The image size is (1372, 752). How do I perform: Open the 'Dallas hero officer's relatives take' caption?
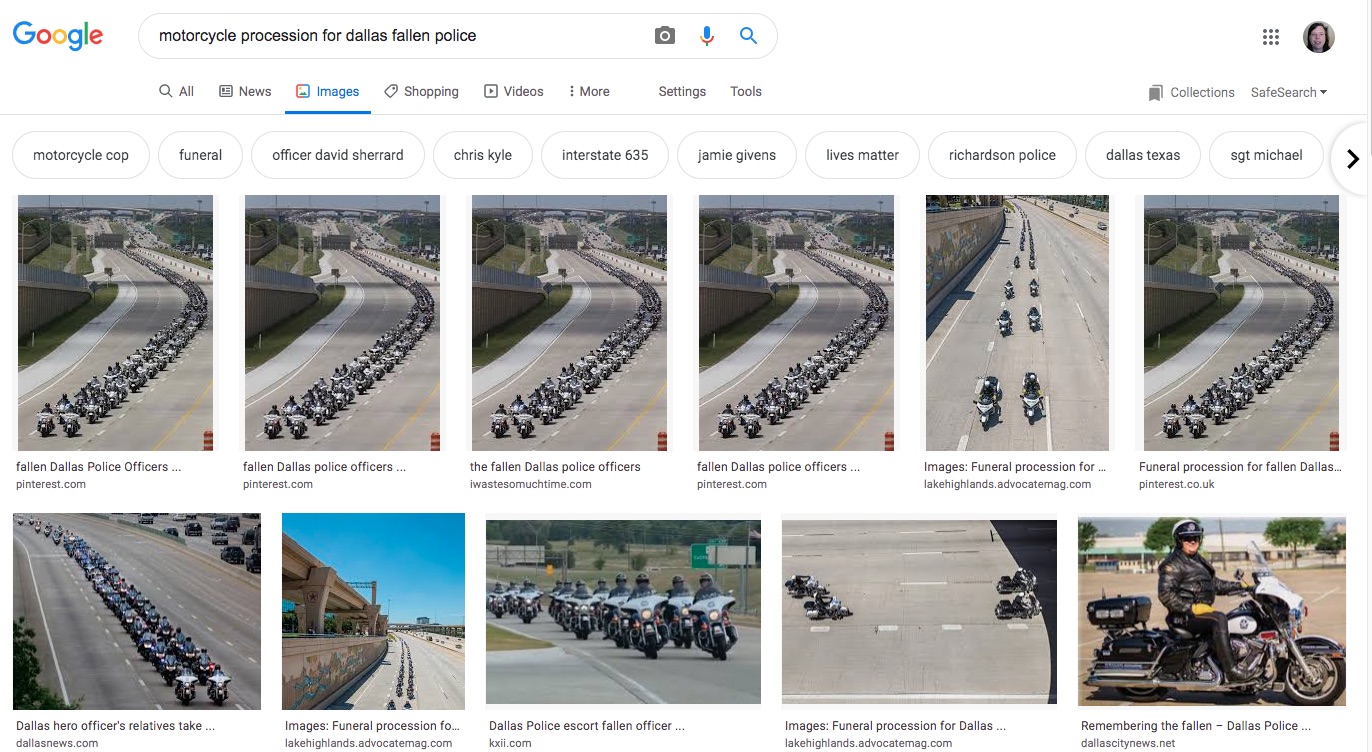tap(115, 726)
